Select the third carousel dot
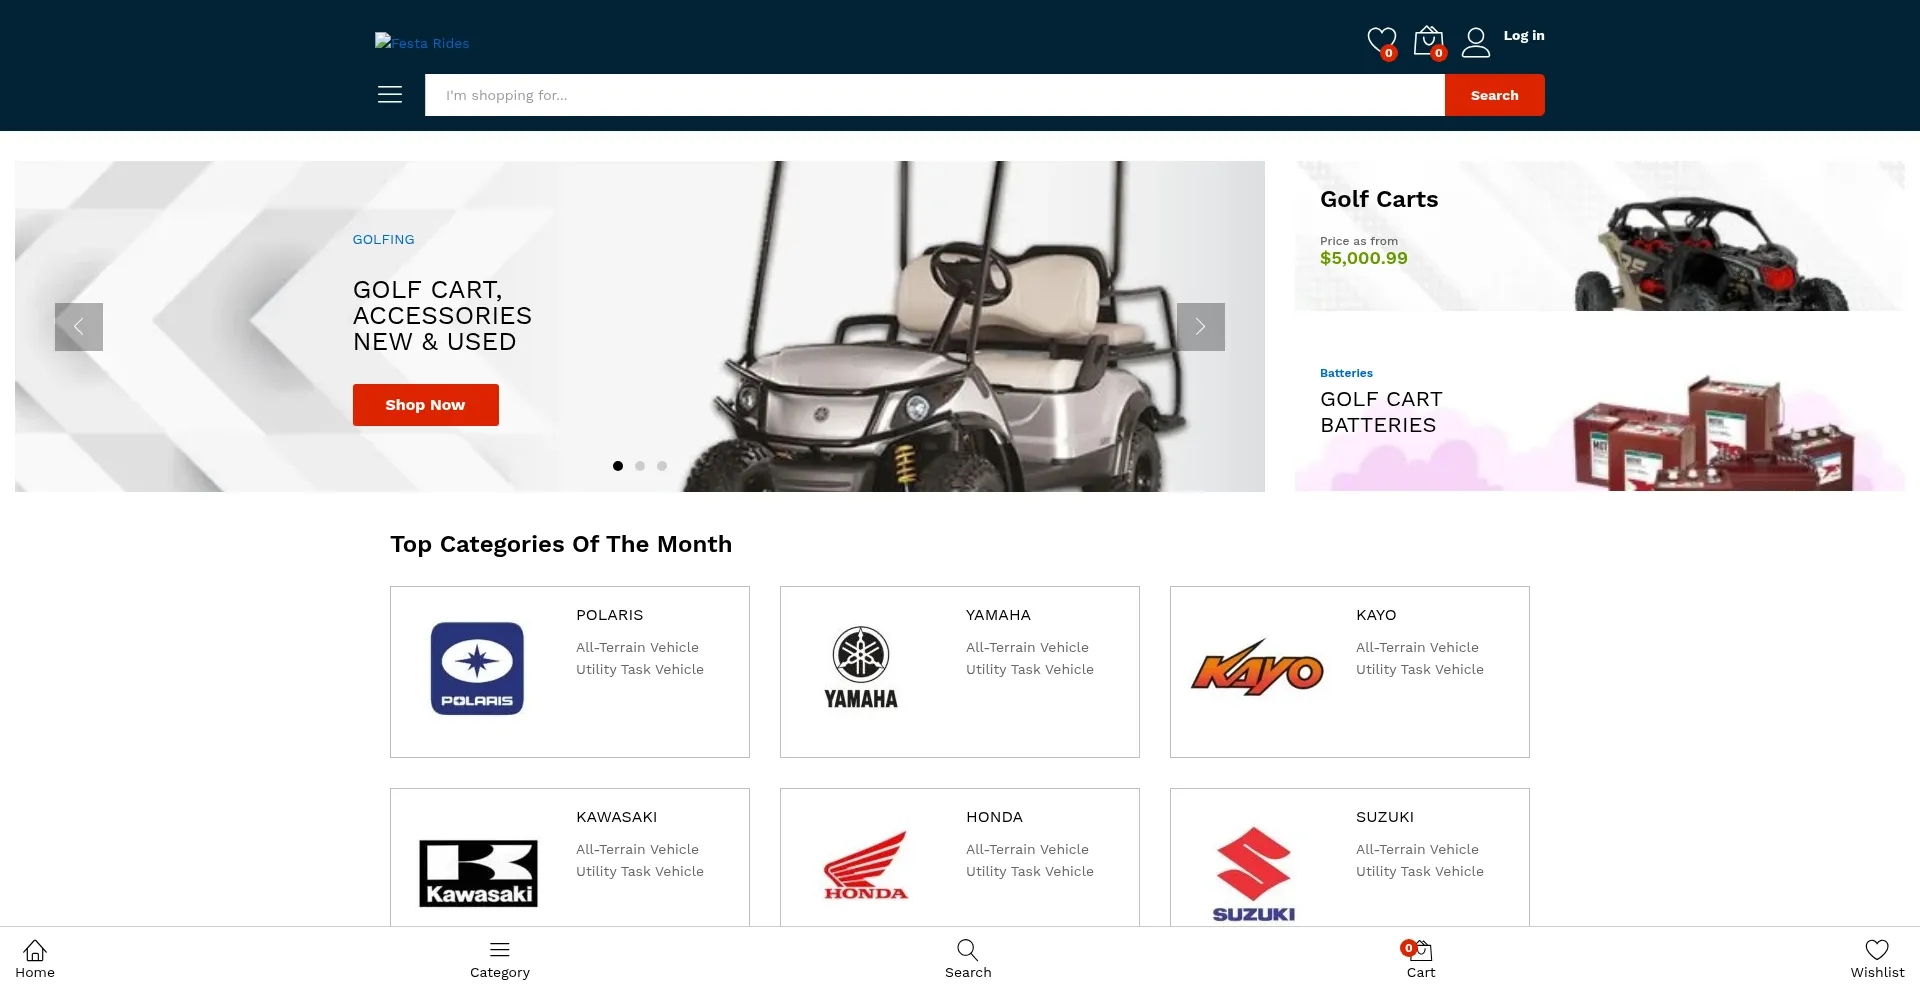This screenshot has width=1920, height=993. (x=662, y=466)
